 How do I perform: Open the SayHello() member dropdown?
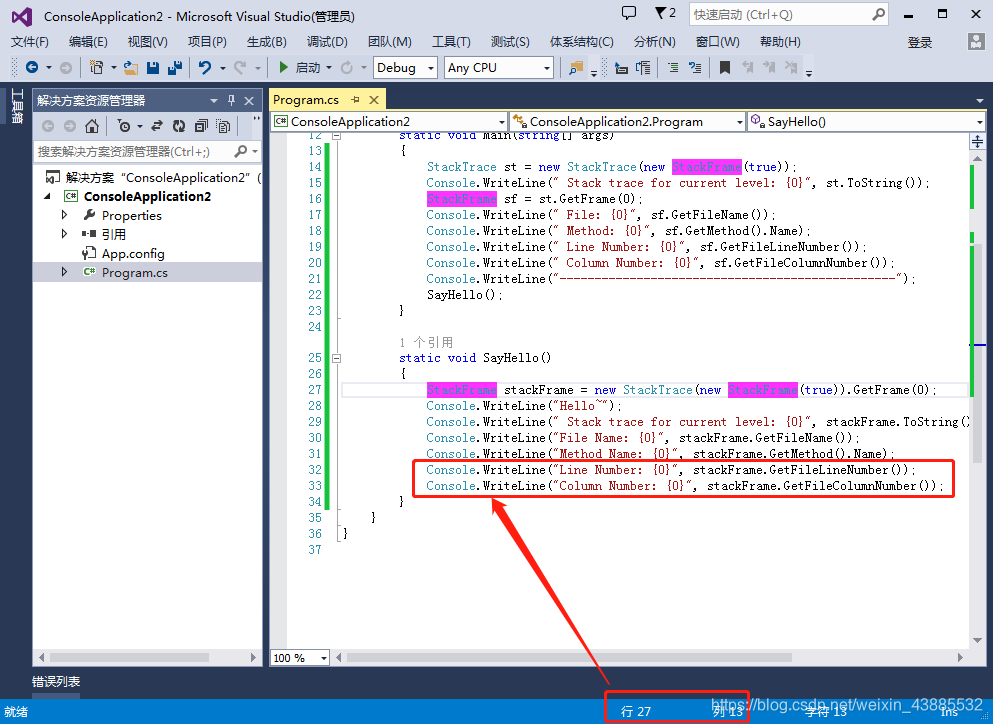click(x=979, y=122)
